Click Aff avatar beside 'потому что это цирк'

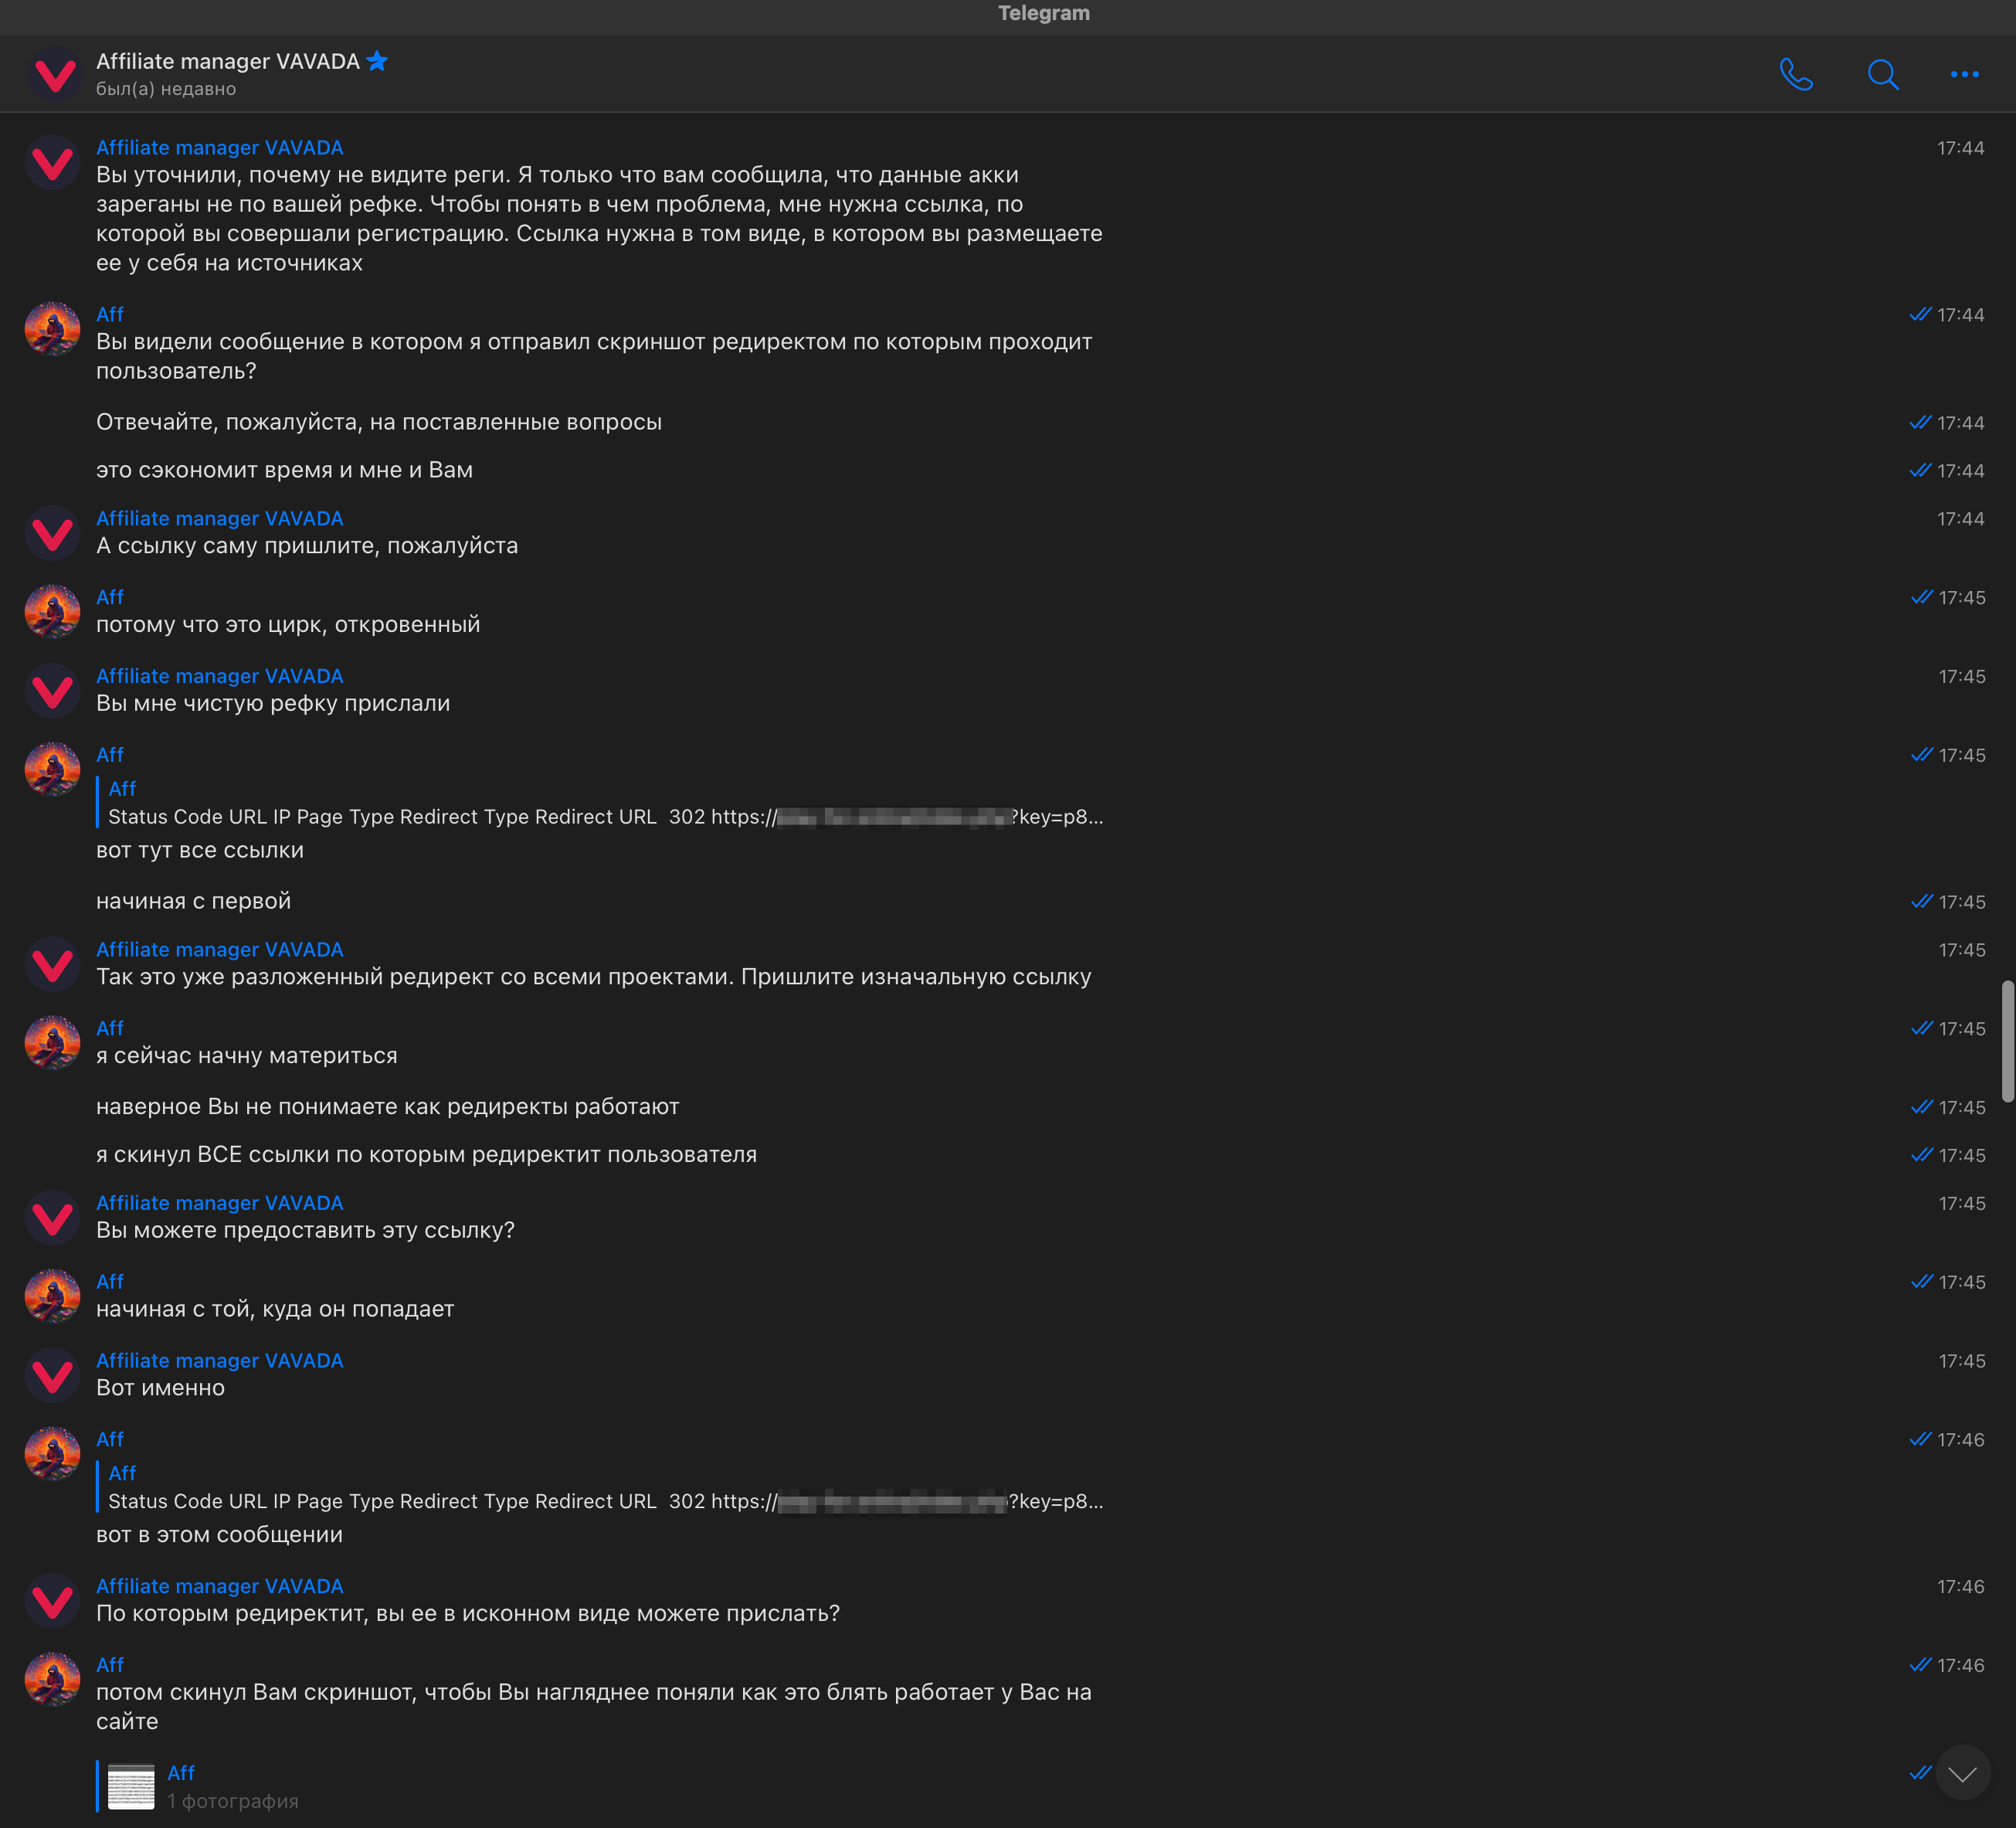tap(53, 612)
